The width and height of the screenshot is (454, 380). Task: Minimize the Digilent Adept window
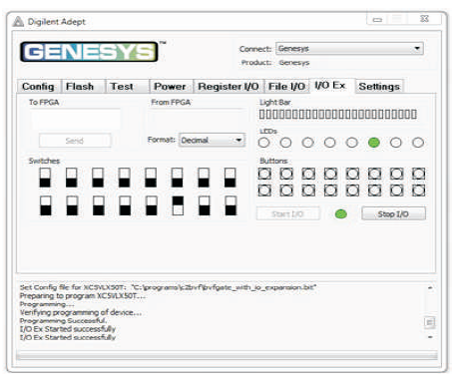[x=377, y=20]
